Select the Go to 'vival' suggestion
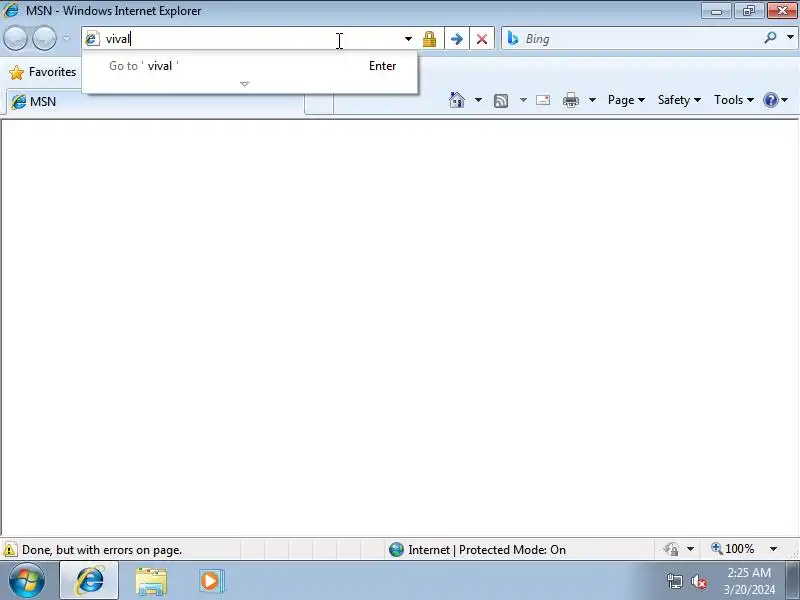 click(x=249, y=66)
